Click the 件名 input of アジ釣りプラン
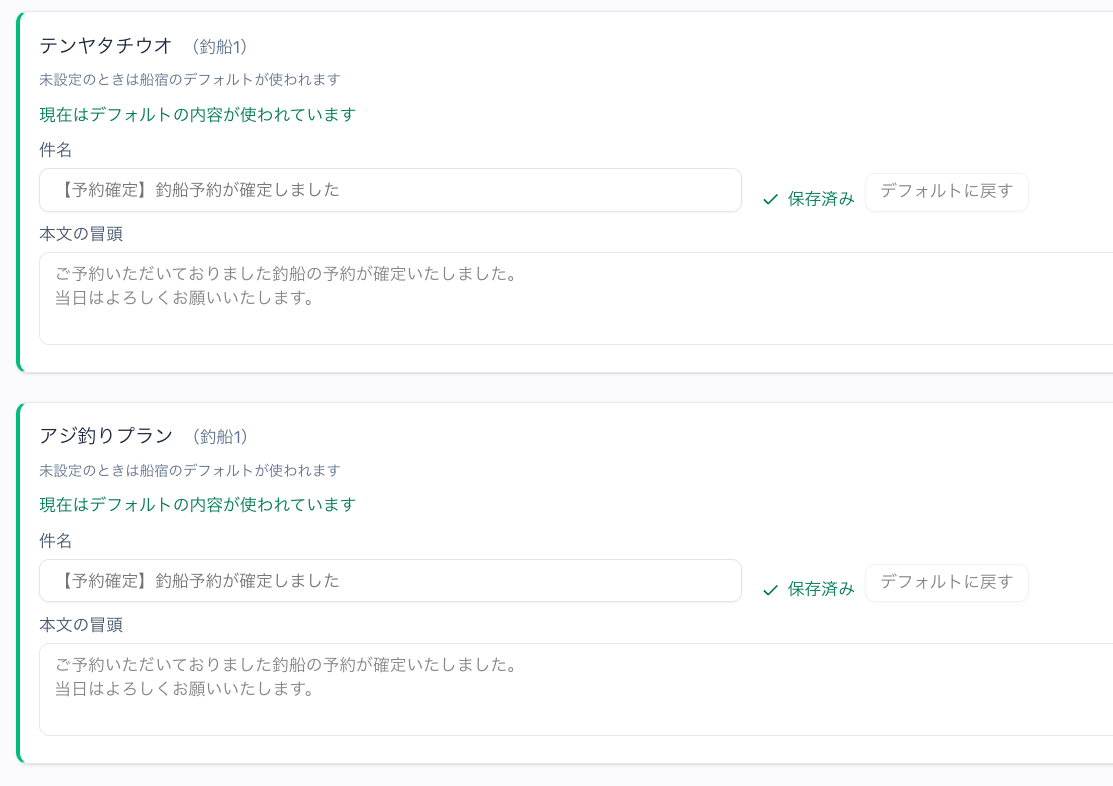The width and height of the screenshot is (1113, 786). [x=390, y=581]
